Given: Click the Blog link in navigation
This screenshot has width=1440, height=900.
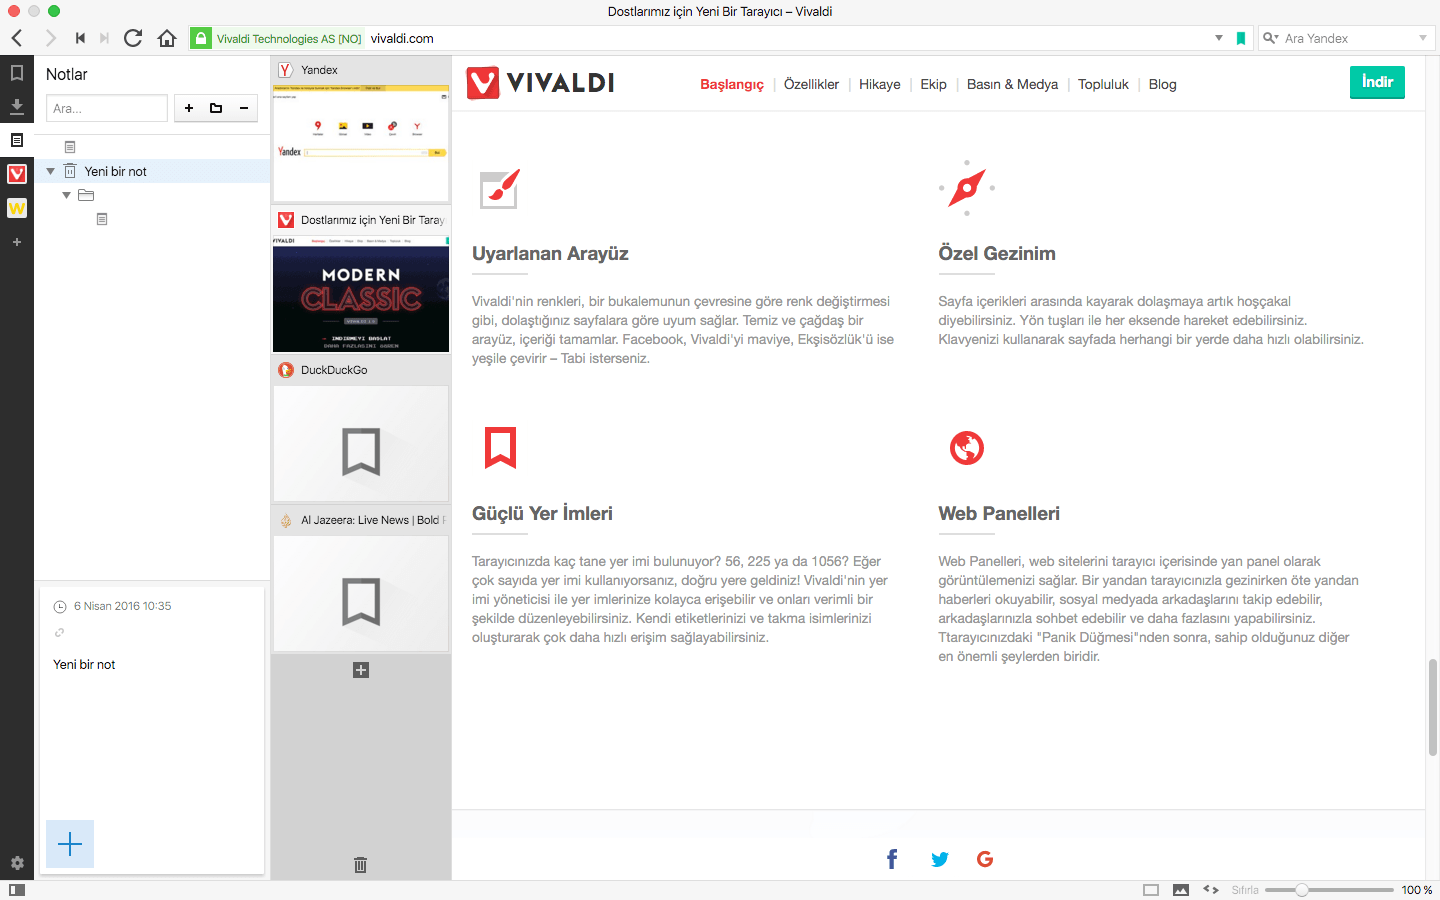Looking at the screenshot, I should pyautogui.click(x=1162, y=84).
